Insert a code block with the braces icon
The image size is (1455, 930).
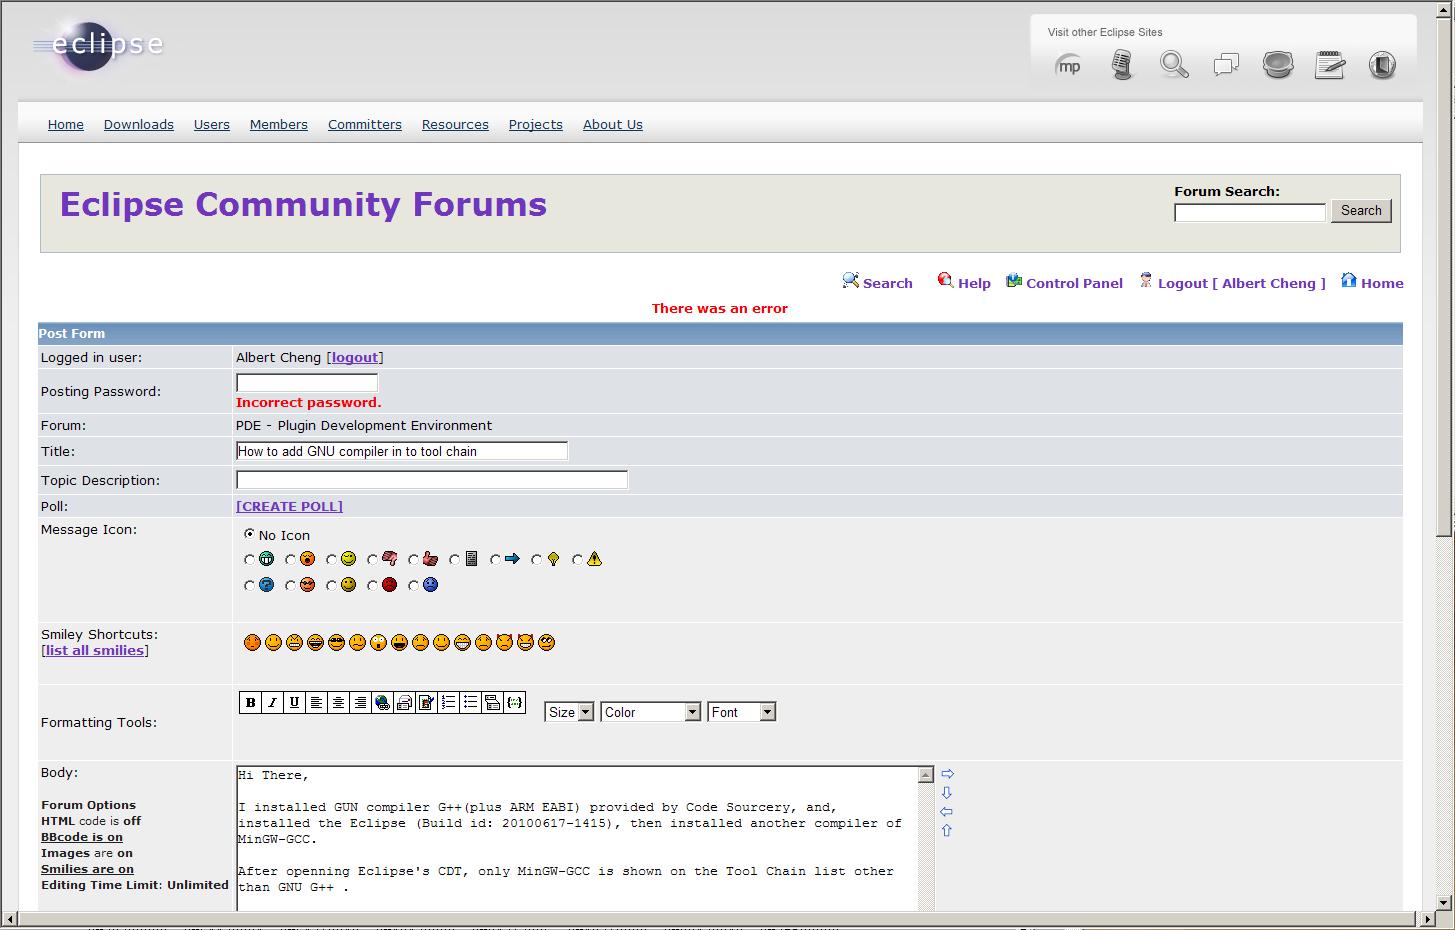point(514,703)
